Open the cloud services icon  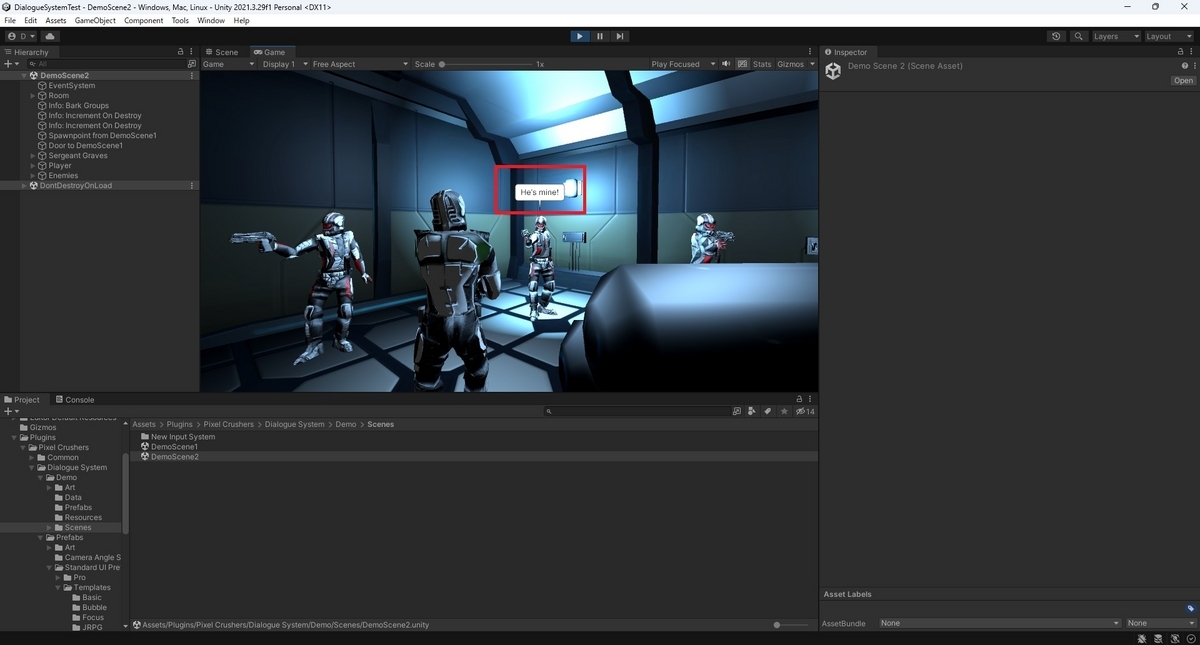(50, 36)
